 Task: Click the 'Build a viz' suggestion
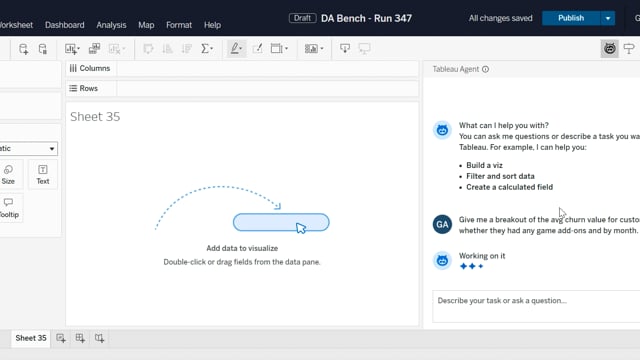tap(484, 165)
